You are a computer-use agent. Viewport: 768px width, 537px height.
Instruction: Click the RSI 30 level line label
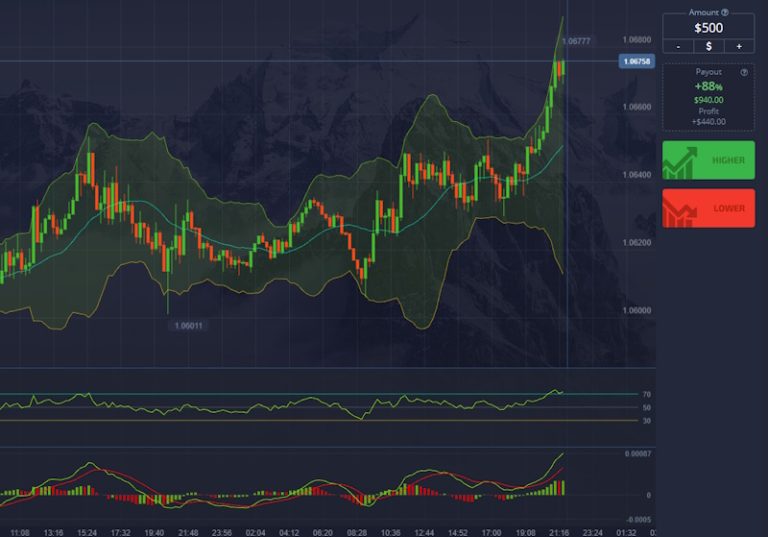pyautogui.click(x=647, y=421)
